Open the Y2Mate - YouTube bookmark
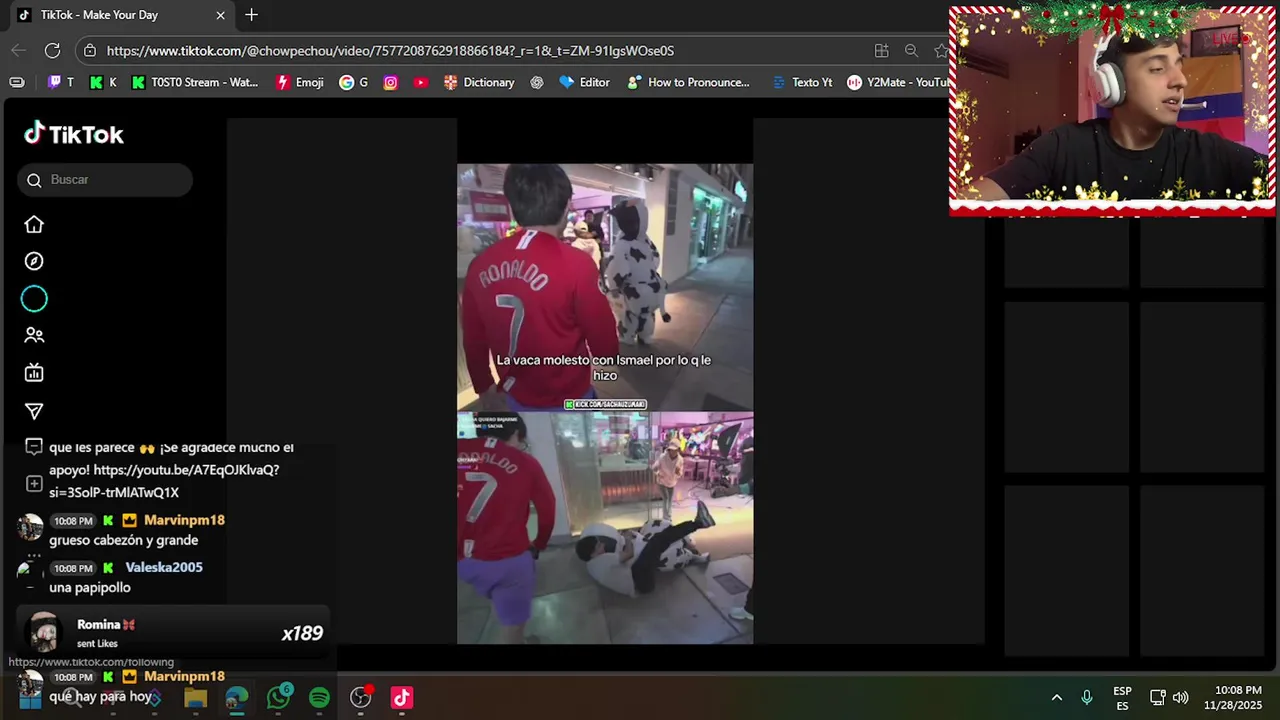 [898, 82]
